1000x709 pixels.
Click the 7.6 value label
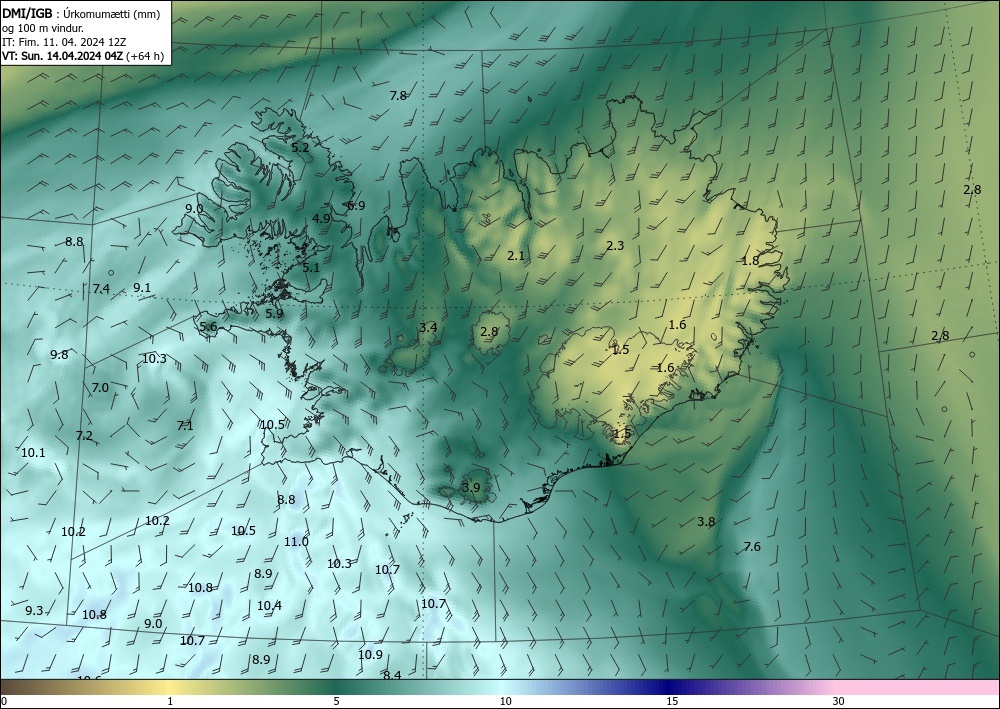click(x=753, y=546)
